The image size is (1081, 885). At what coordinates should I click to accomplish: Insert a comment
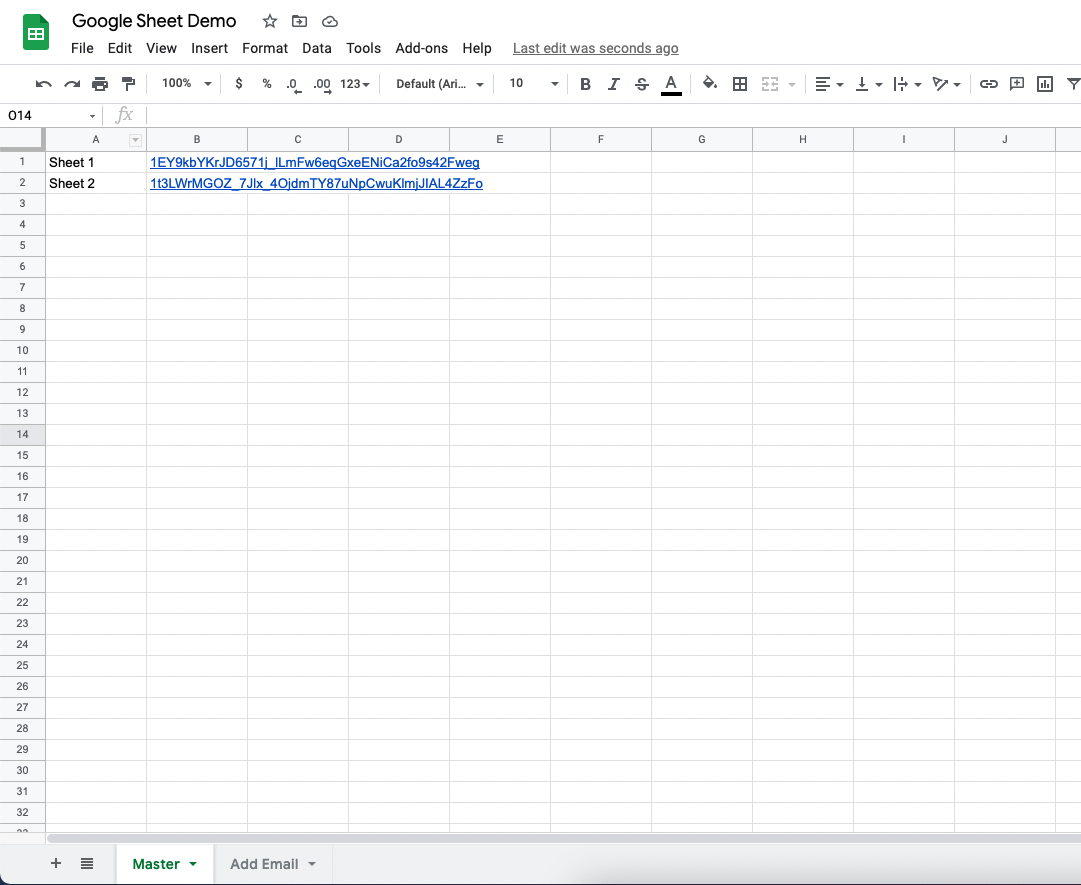[1016, 84]
